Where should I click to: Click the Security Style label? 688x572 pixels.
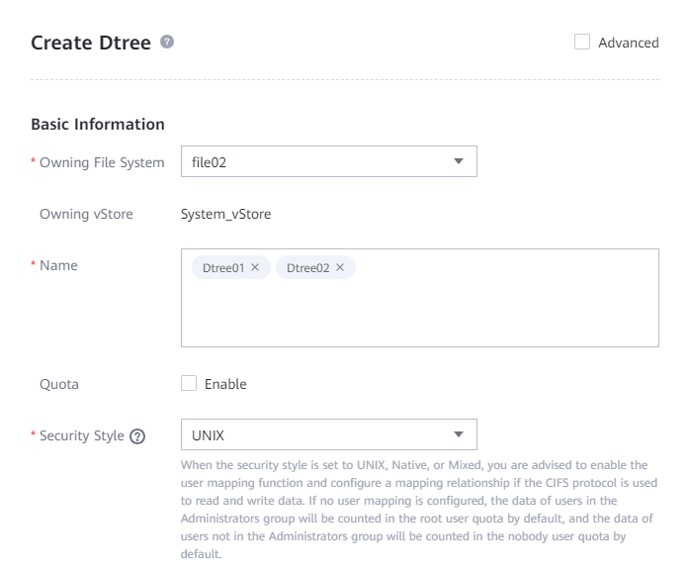(82, 436)
